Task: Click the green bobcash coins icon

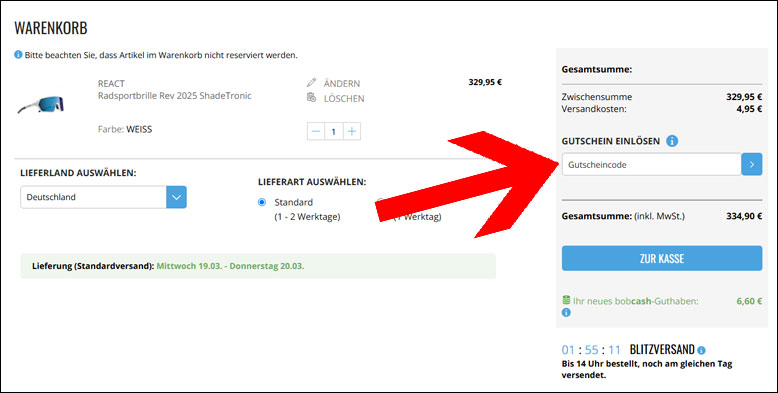Action: click(x=566, y=300)
